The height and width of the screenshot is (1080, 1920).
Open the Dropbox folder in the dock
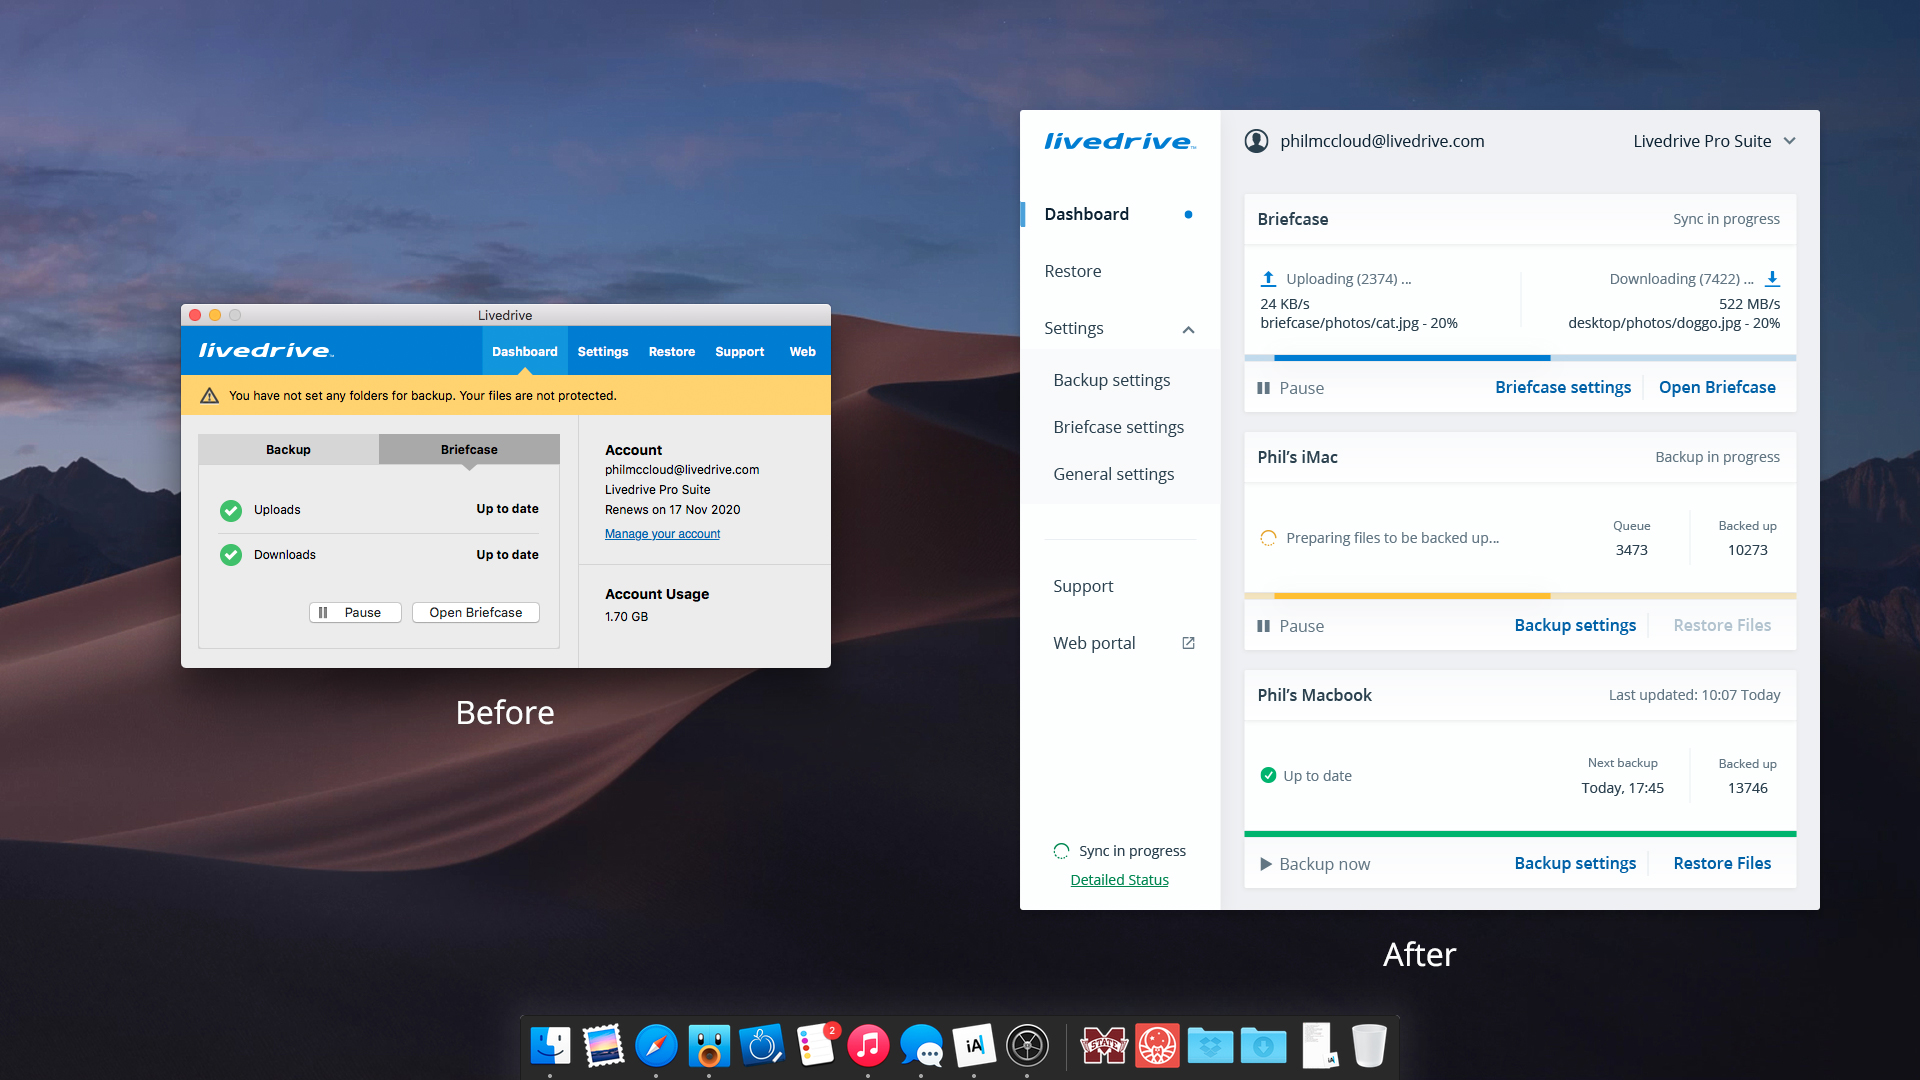(1210, 1046)
